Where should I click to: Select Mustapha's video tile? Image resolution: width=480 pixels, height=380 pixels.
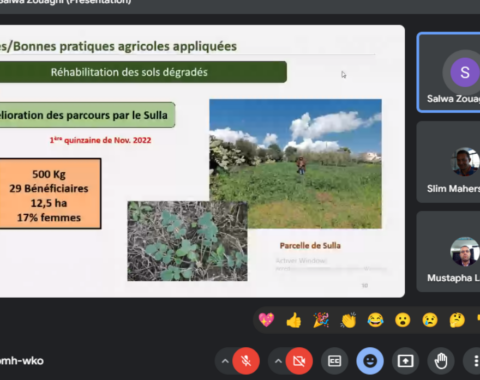pos(449,252)
